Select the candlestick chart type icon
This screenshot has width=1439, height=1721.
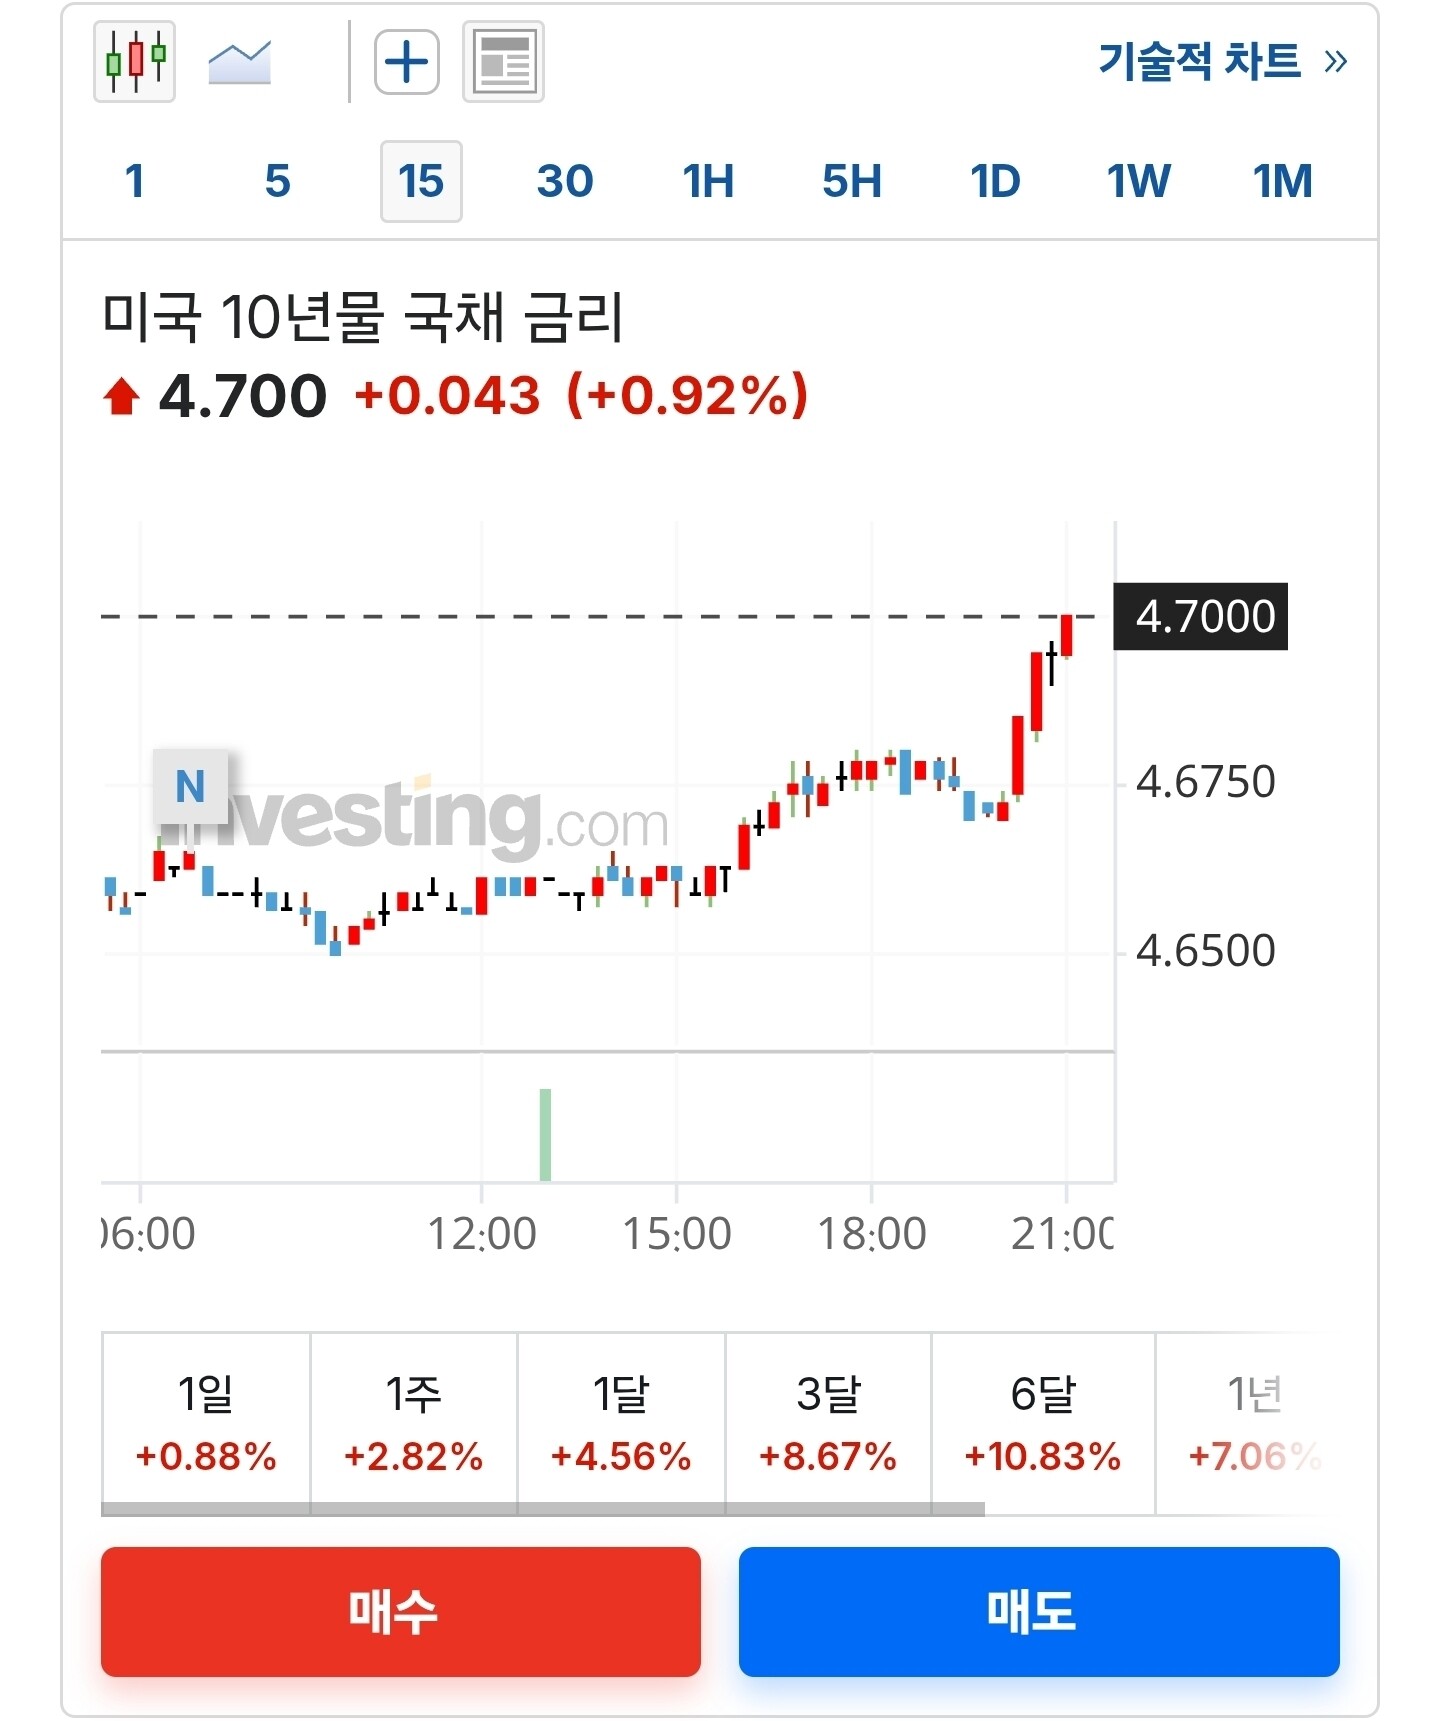(x=134, y=61)
